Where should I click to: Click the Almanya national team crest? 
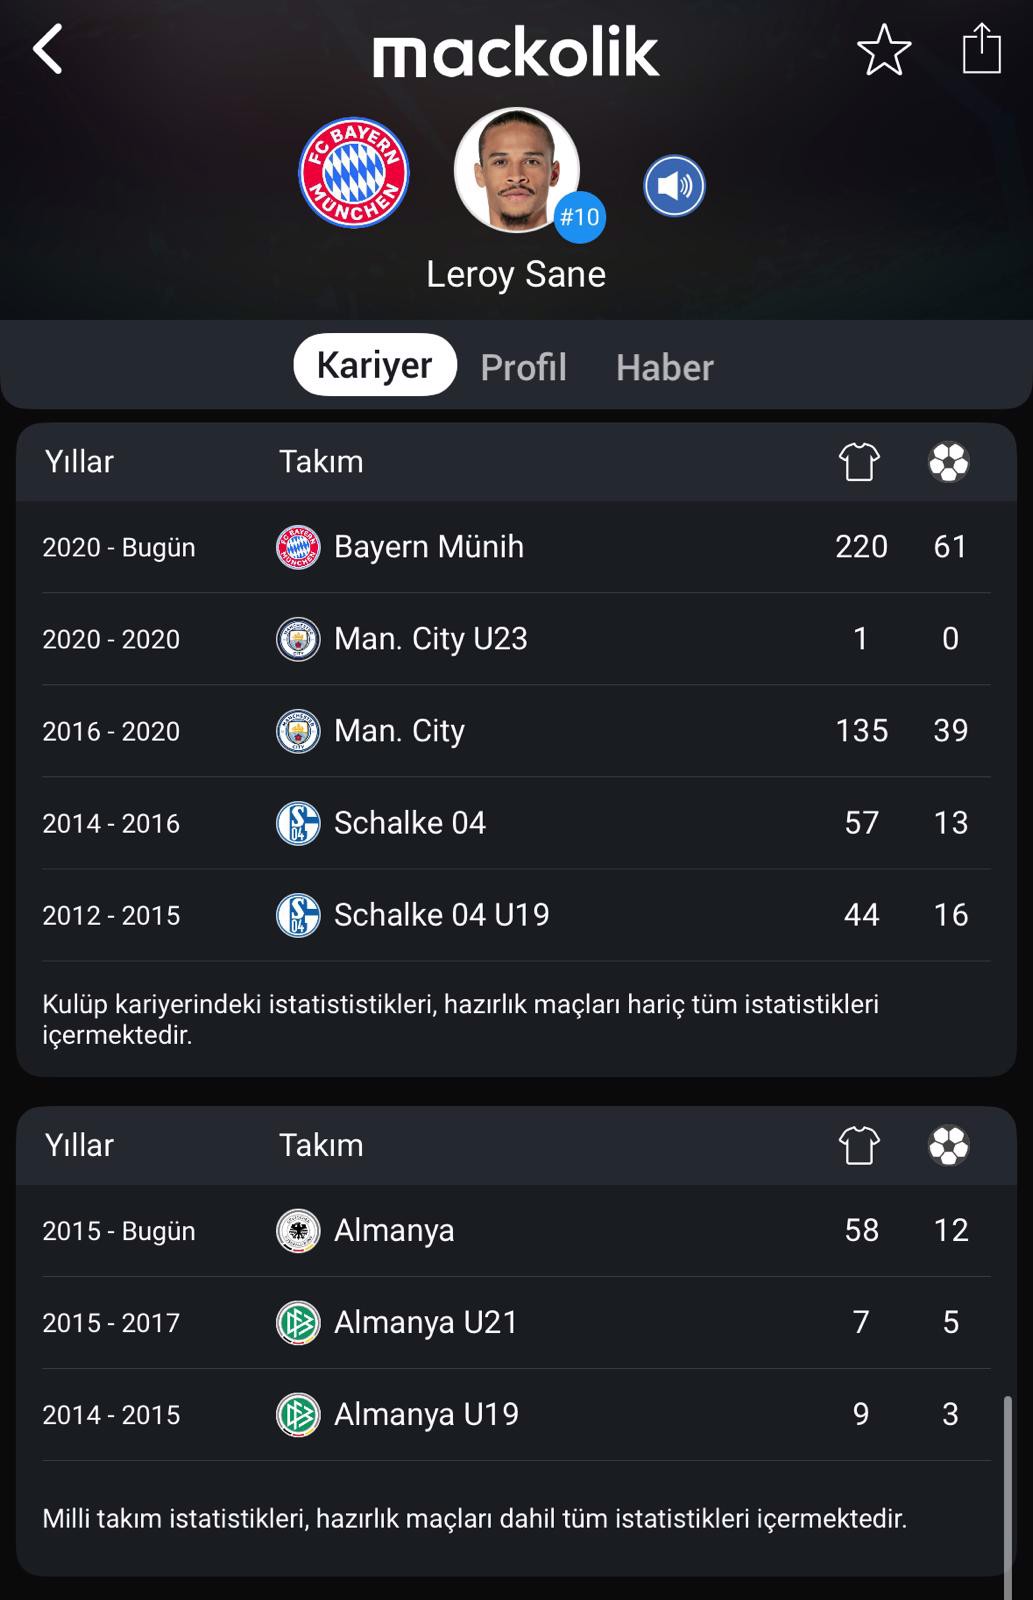(x=298, y=1230)
